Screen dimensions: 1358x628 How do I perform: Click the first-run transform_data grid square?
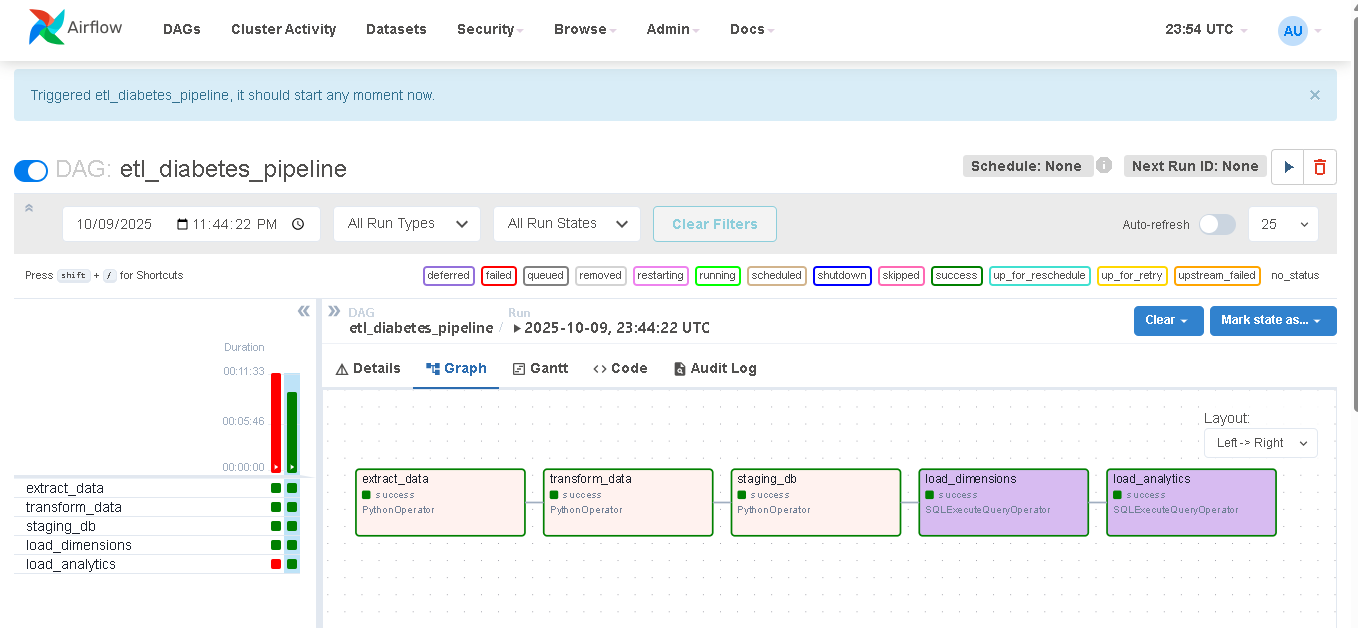[276, 507]
